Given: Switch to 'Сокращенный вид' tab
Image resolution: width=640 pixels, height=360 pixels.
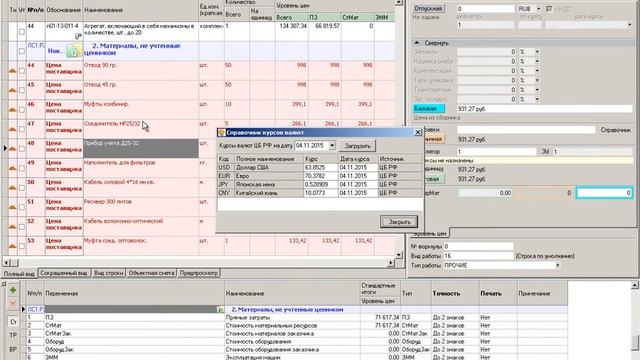Looking at the screenshot, I should coord(64,273).
